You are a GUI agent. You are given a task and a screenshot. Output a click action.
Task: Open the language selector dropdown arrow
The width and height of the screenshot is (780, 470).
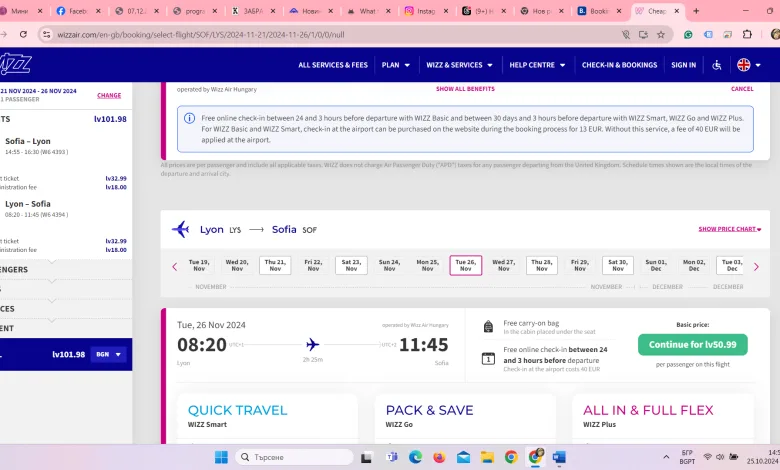[x=758, y=65]
